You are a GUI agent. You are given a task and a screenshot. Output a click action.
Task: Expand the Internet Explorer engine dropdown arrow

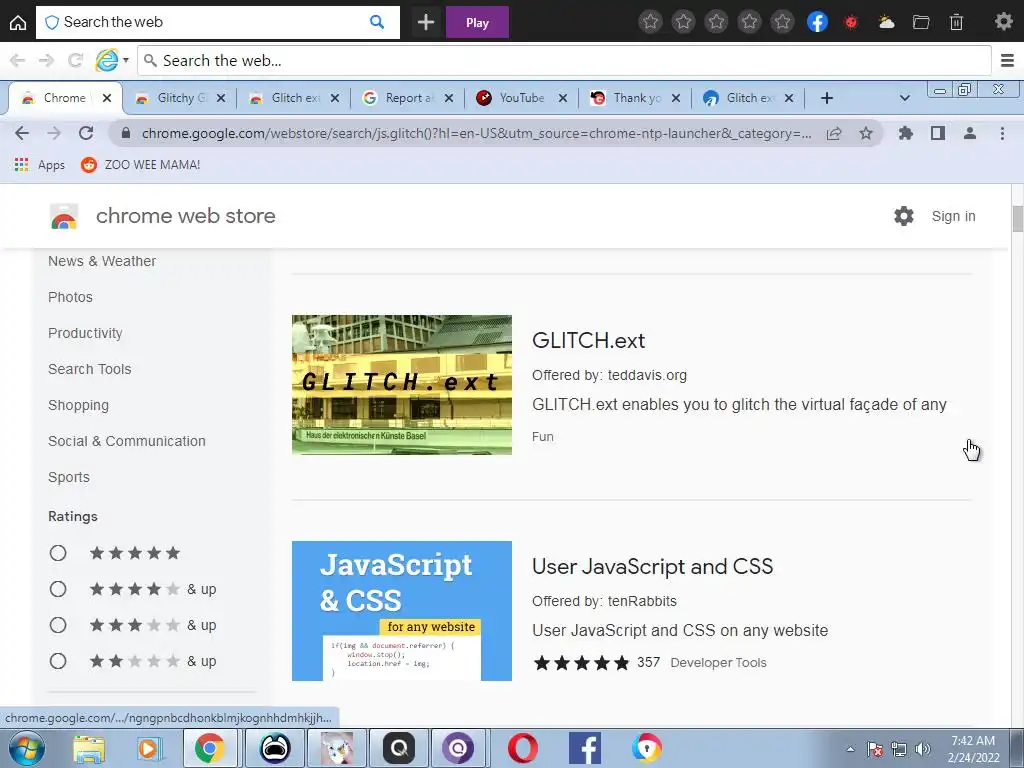click(x=126, y=61)
